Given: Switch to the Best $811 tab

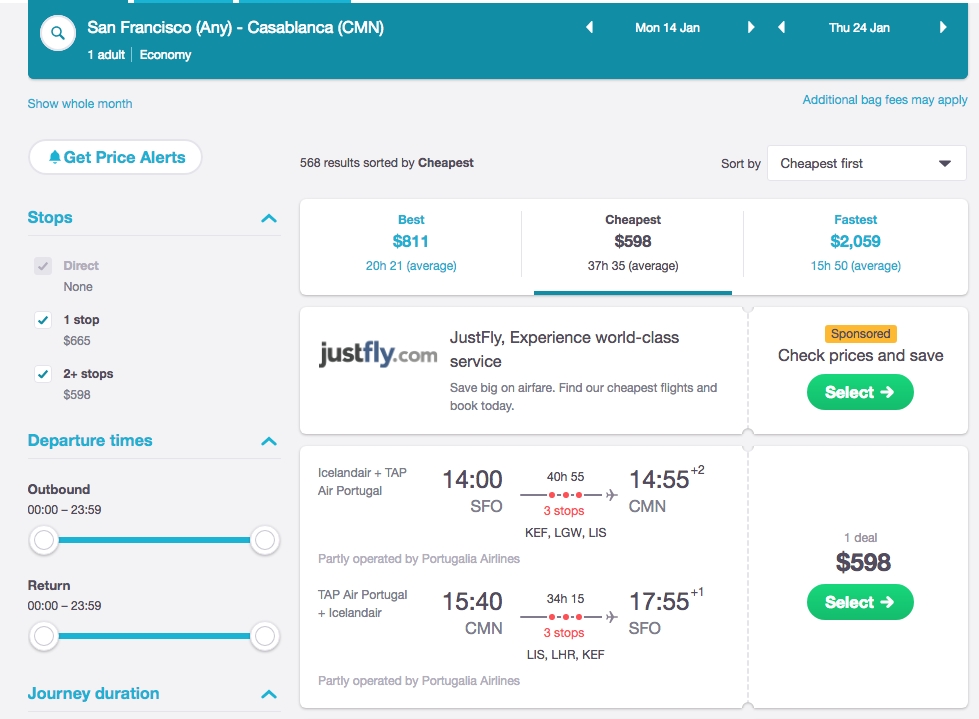Looking at the screenshot, I should coord(411,243).
